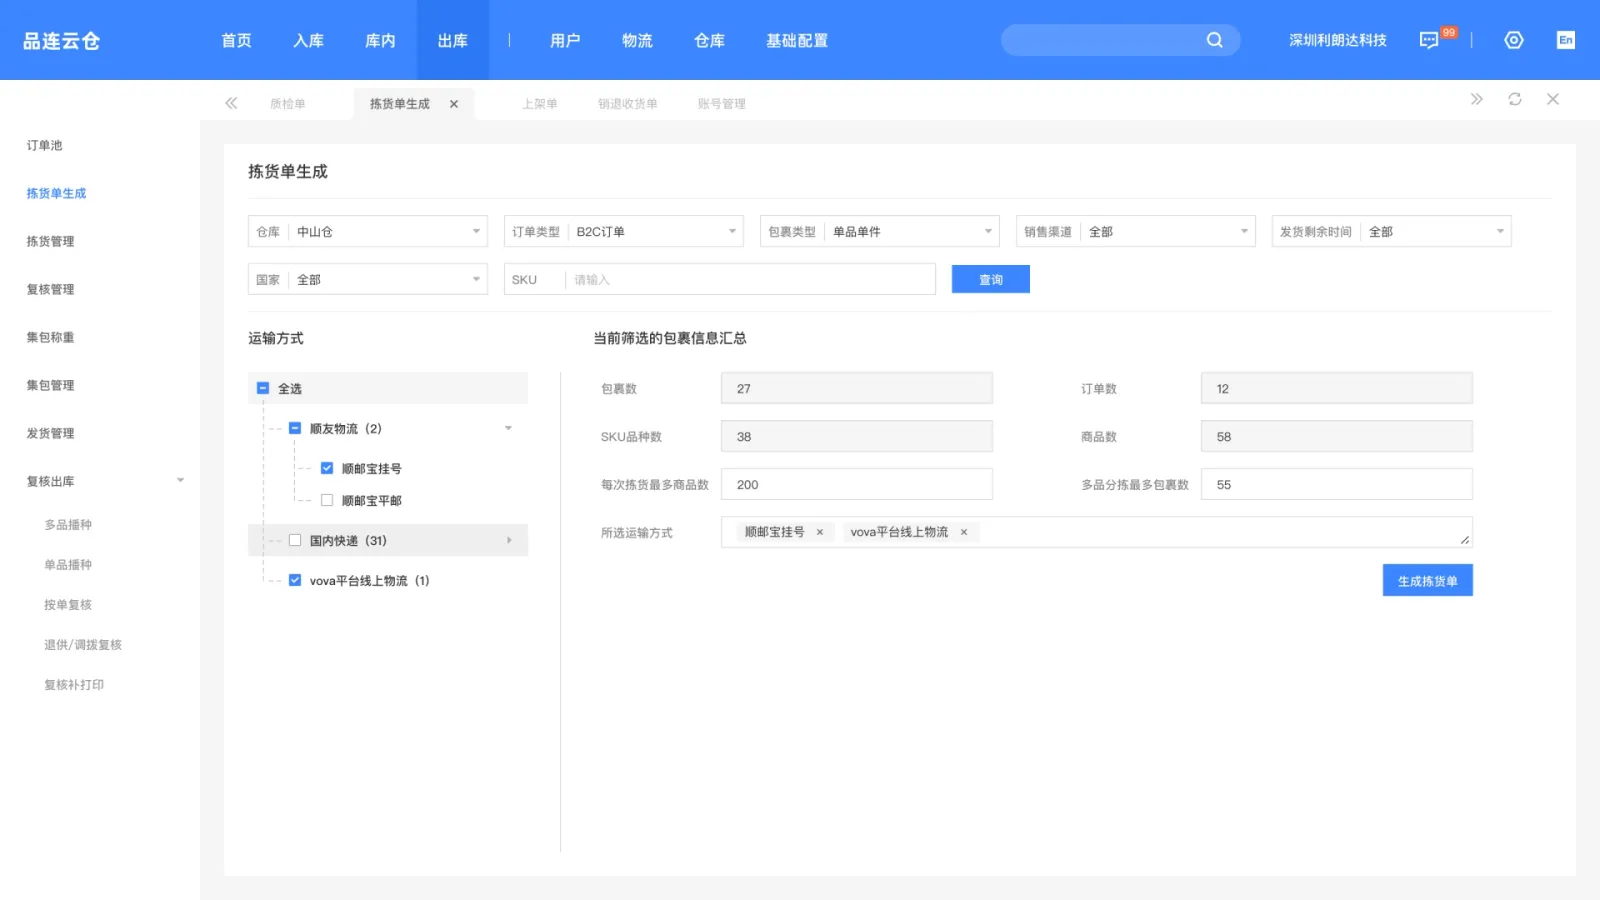The height and width of the screenshot is (900, 1600).
Task: Collapse the 顺友物流 tree node arrow
Action: pyautogui.click(x=508, y=428)
